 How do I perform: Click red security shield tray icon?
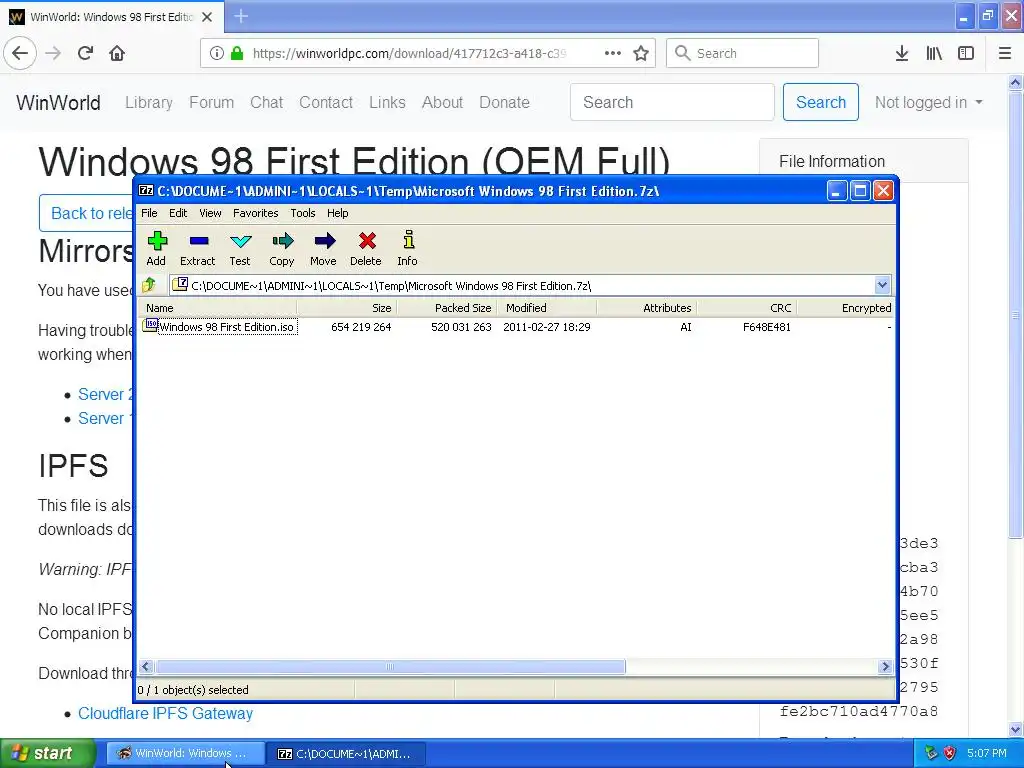point(950,753)
